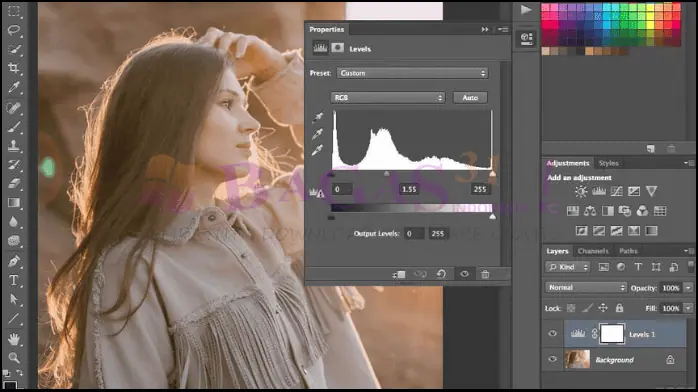The height and width of the screenshot is (392, 698).
Task: Switch to the Channels tab
Action: [593, 251]
